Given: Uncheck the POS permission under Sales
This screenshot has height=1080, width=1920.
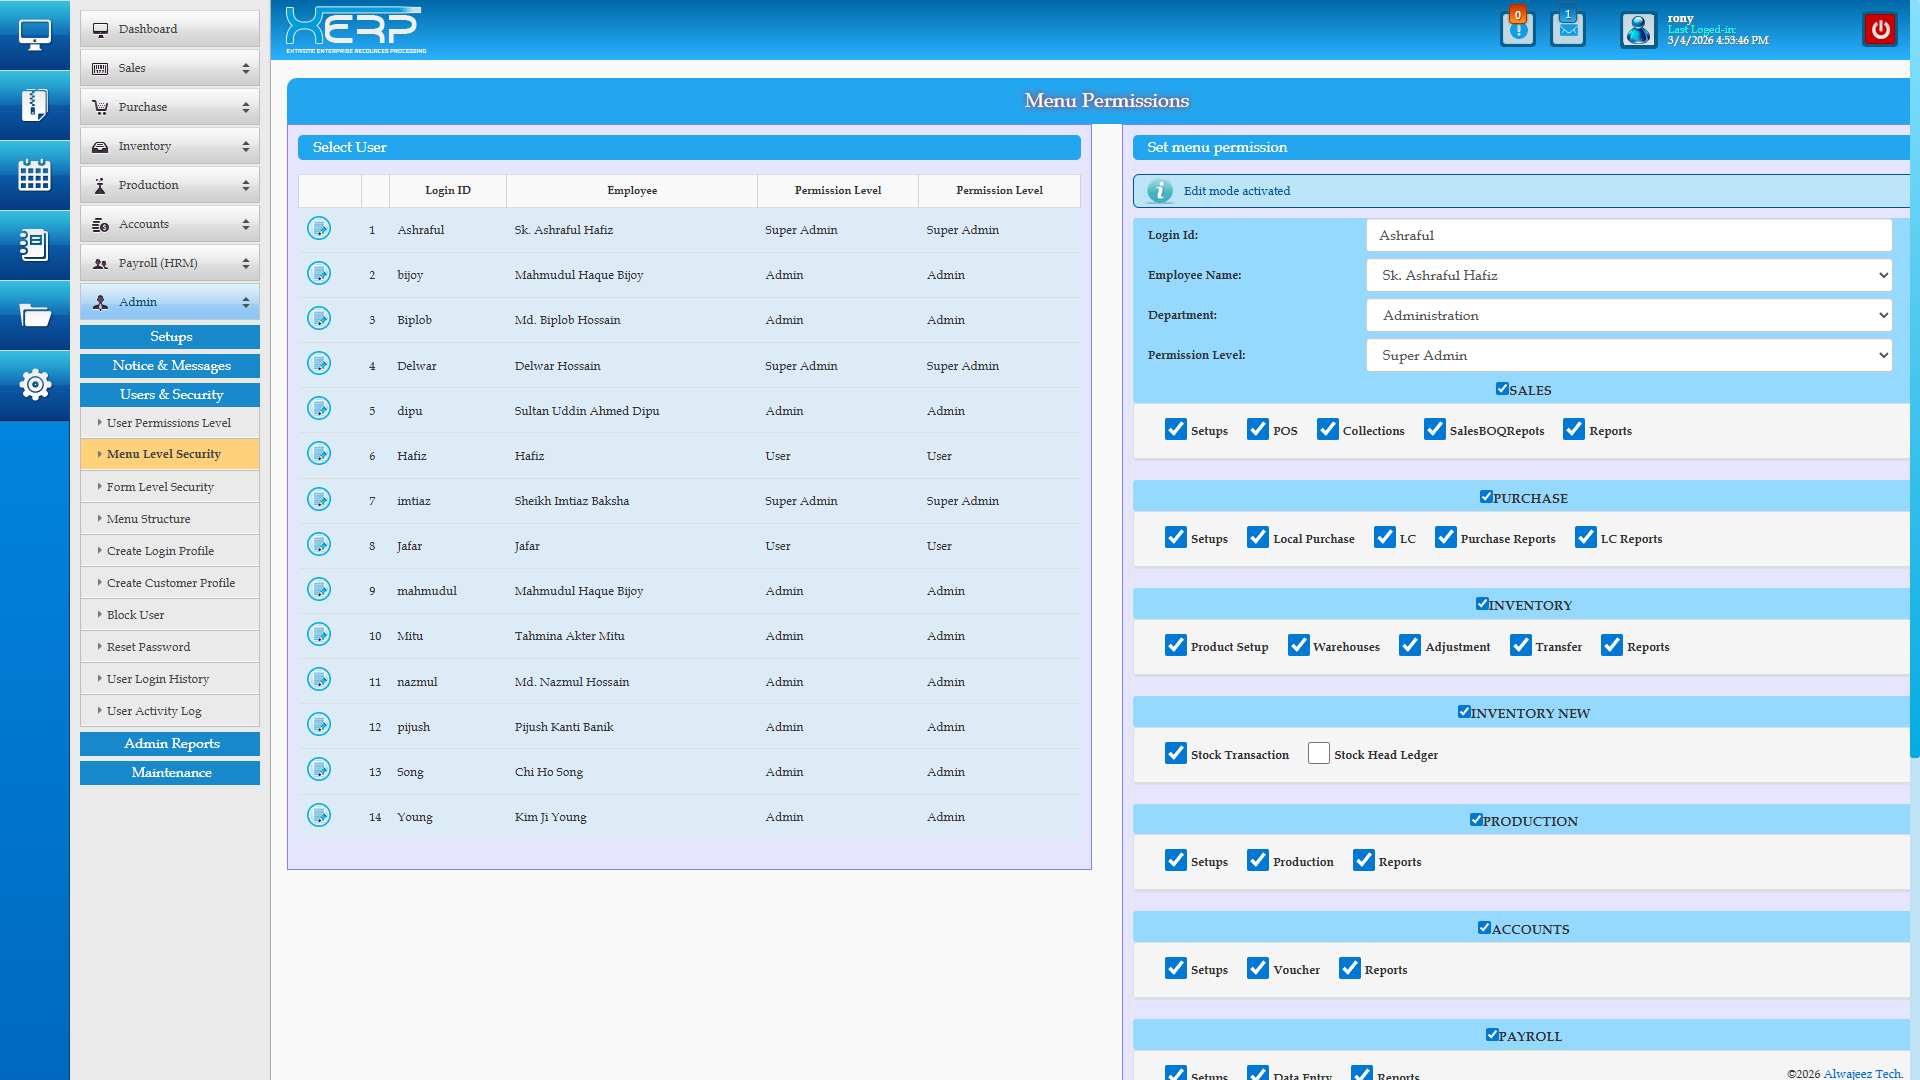Looking at the screenshot, I should pos(1258,430).
